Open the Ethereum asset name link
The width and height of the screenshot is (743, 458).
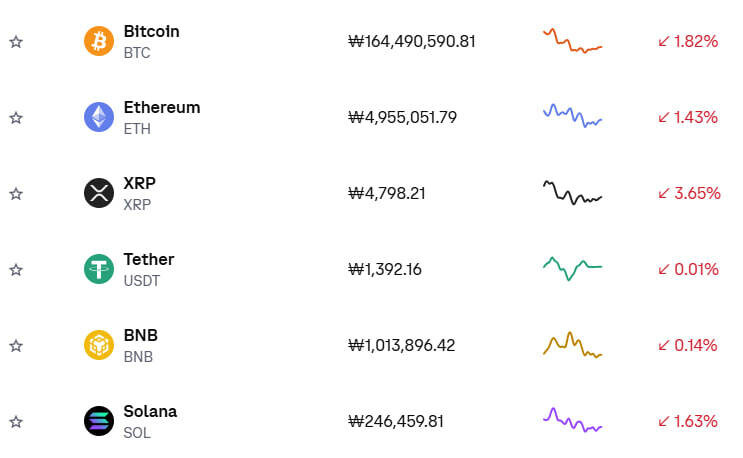coord(161,108)
